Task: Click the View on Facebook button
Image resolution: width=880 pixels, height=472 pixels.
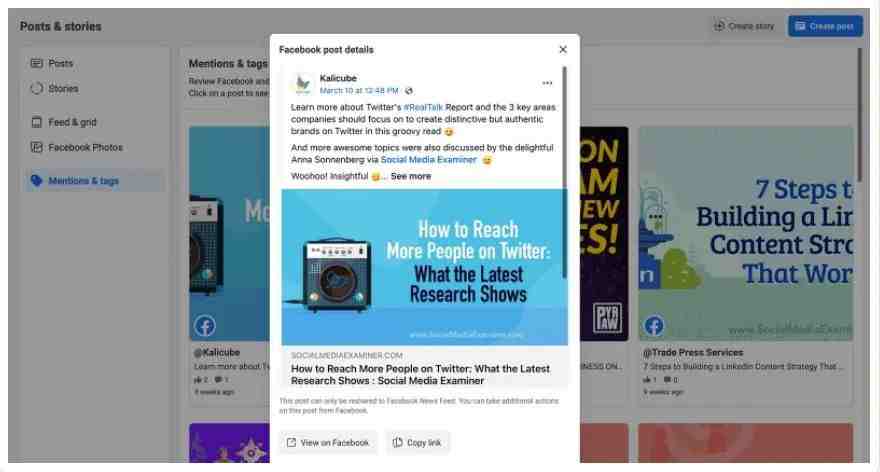Action: pyautogui.click(x=328, y=443)
